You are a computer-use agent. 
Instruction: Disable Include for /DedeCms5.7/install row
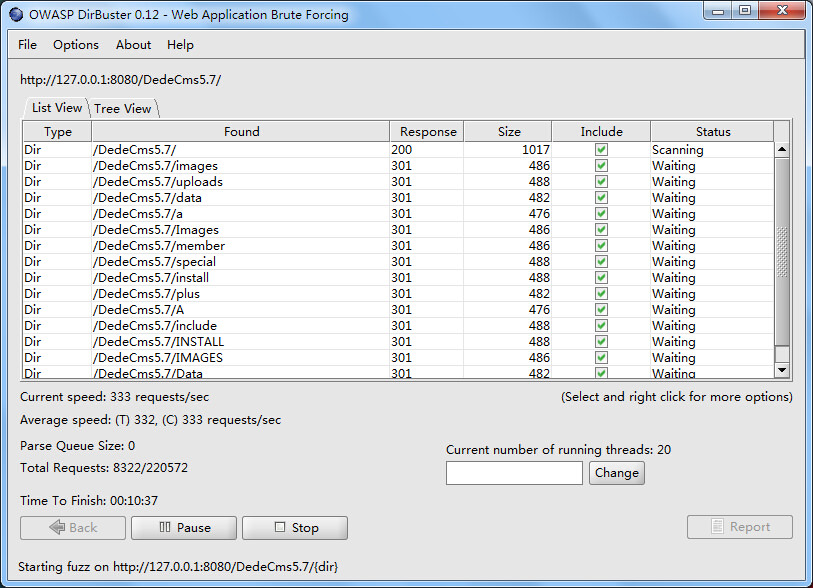click(x=601, y=278)
